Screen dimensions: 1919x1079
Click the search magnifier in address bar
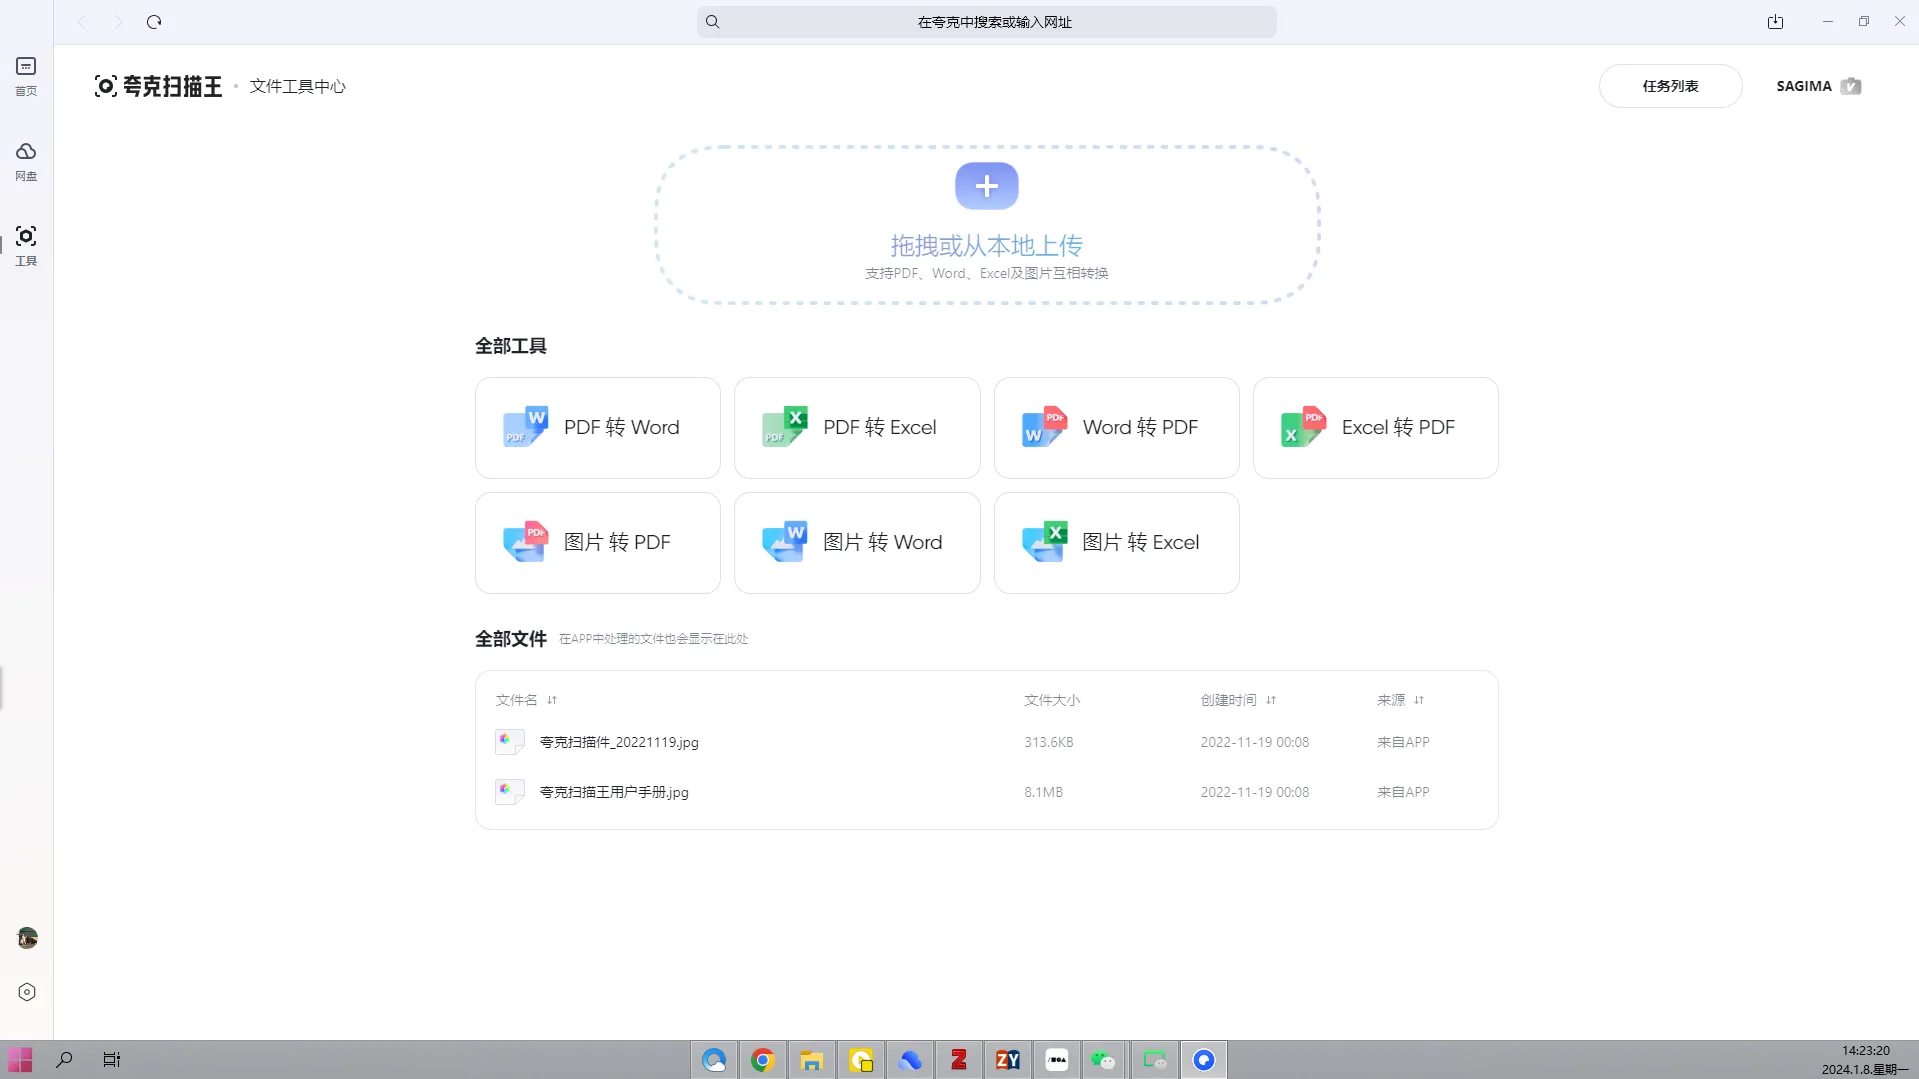(x=712, y=22)
